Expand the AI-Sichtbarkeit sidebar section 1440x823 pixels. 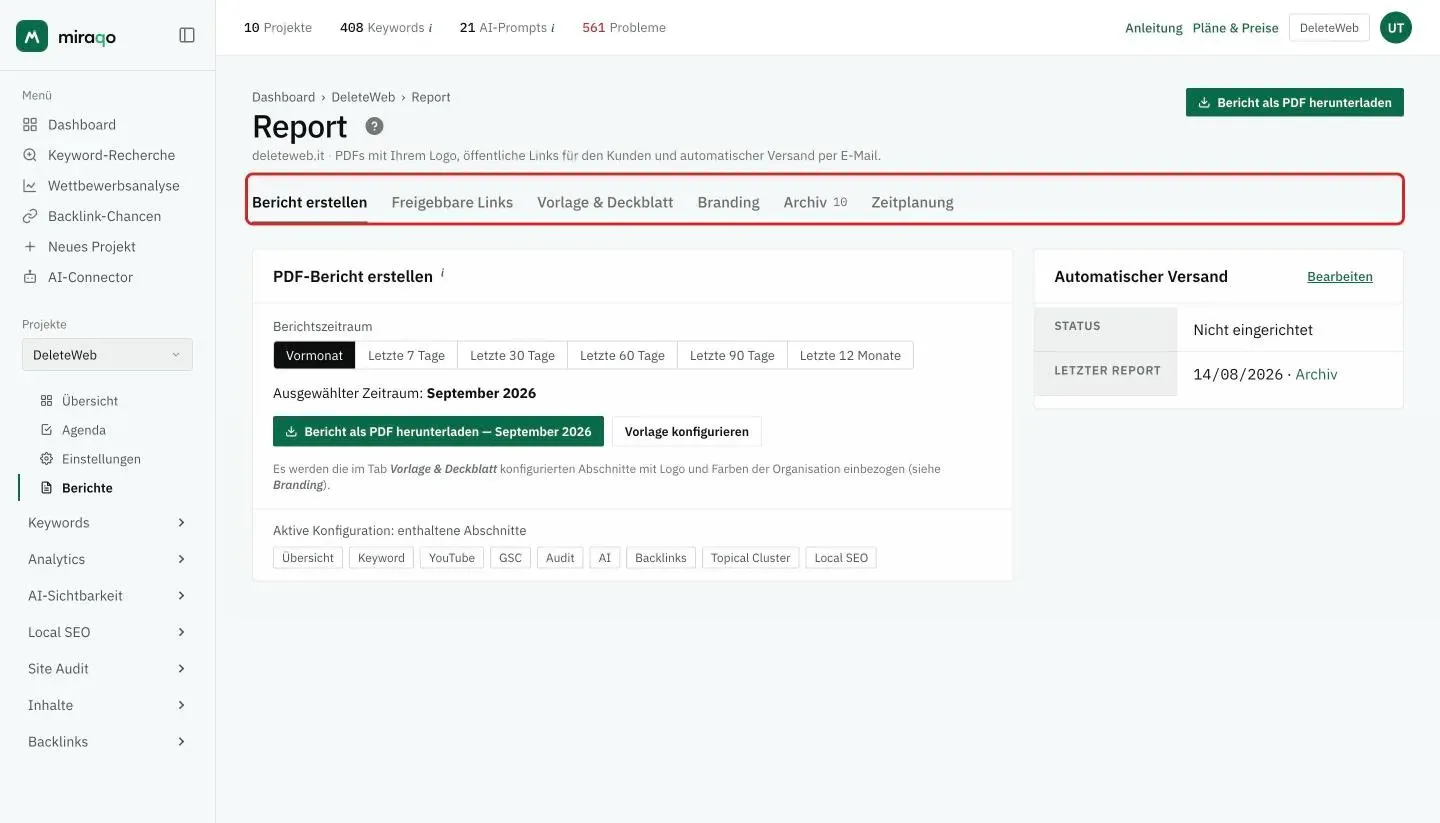(x=107, y=596)
